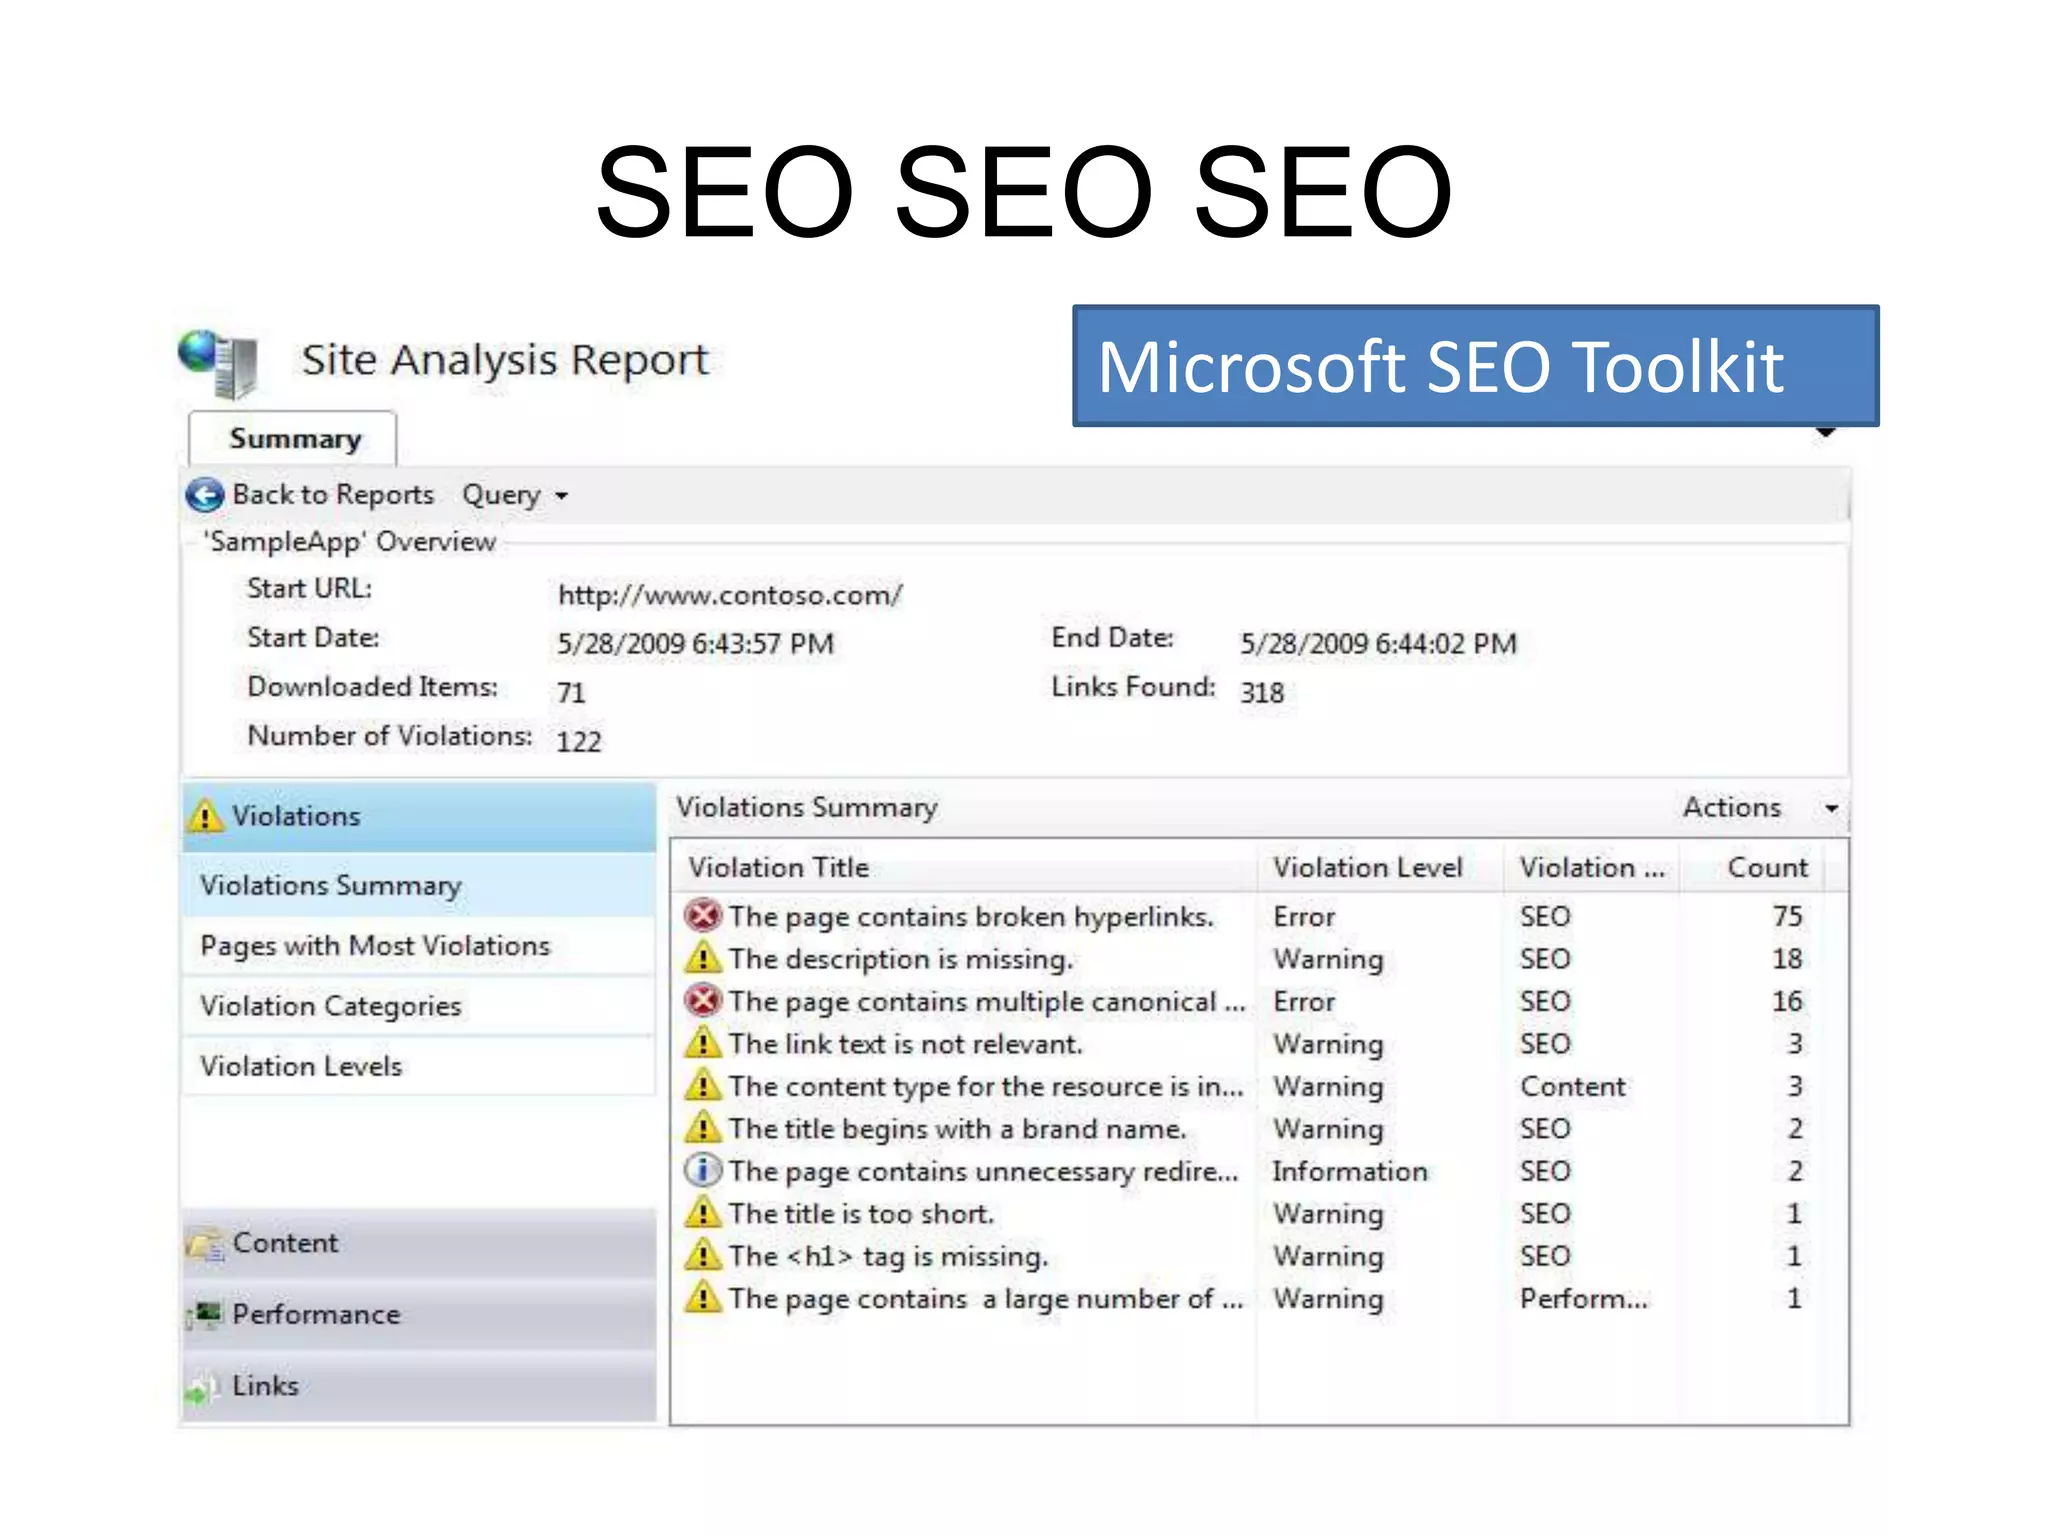Click warning icon beside description is missing

click(x=703, y=958)
